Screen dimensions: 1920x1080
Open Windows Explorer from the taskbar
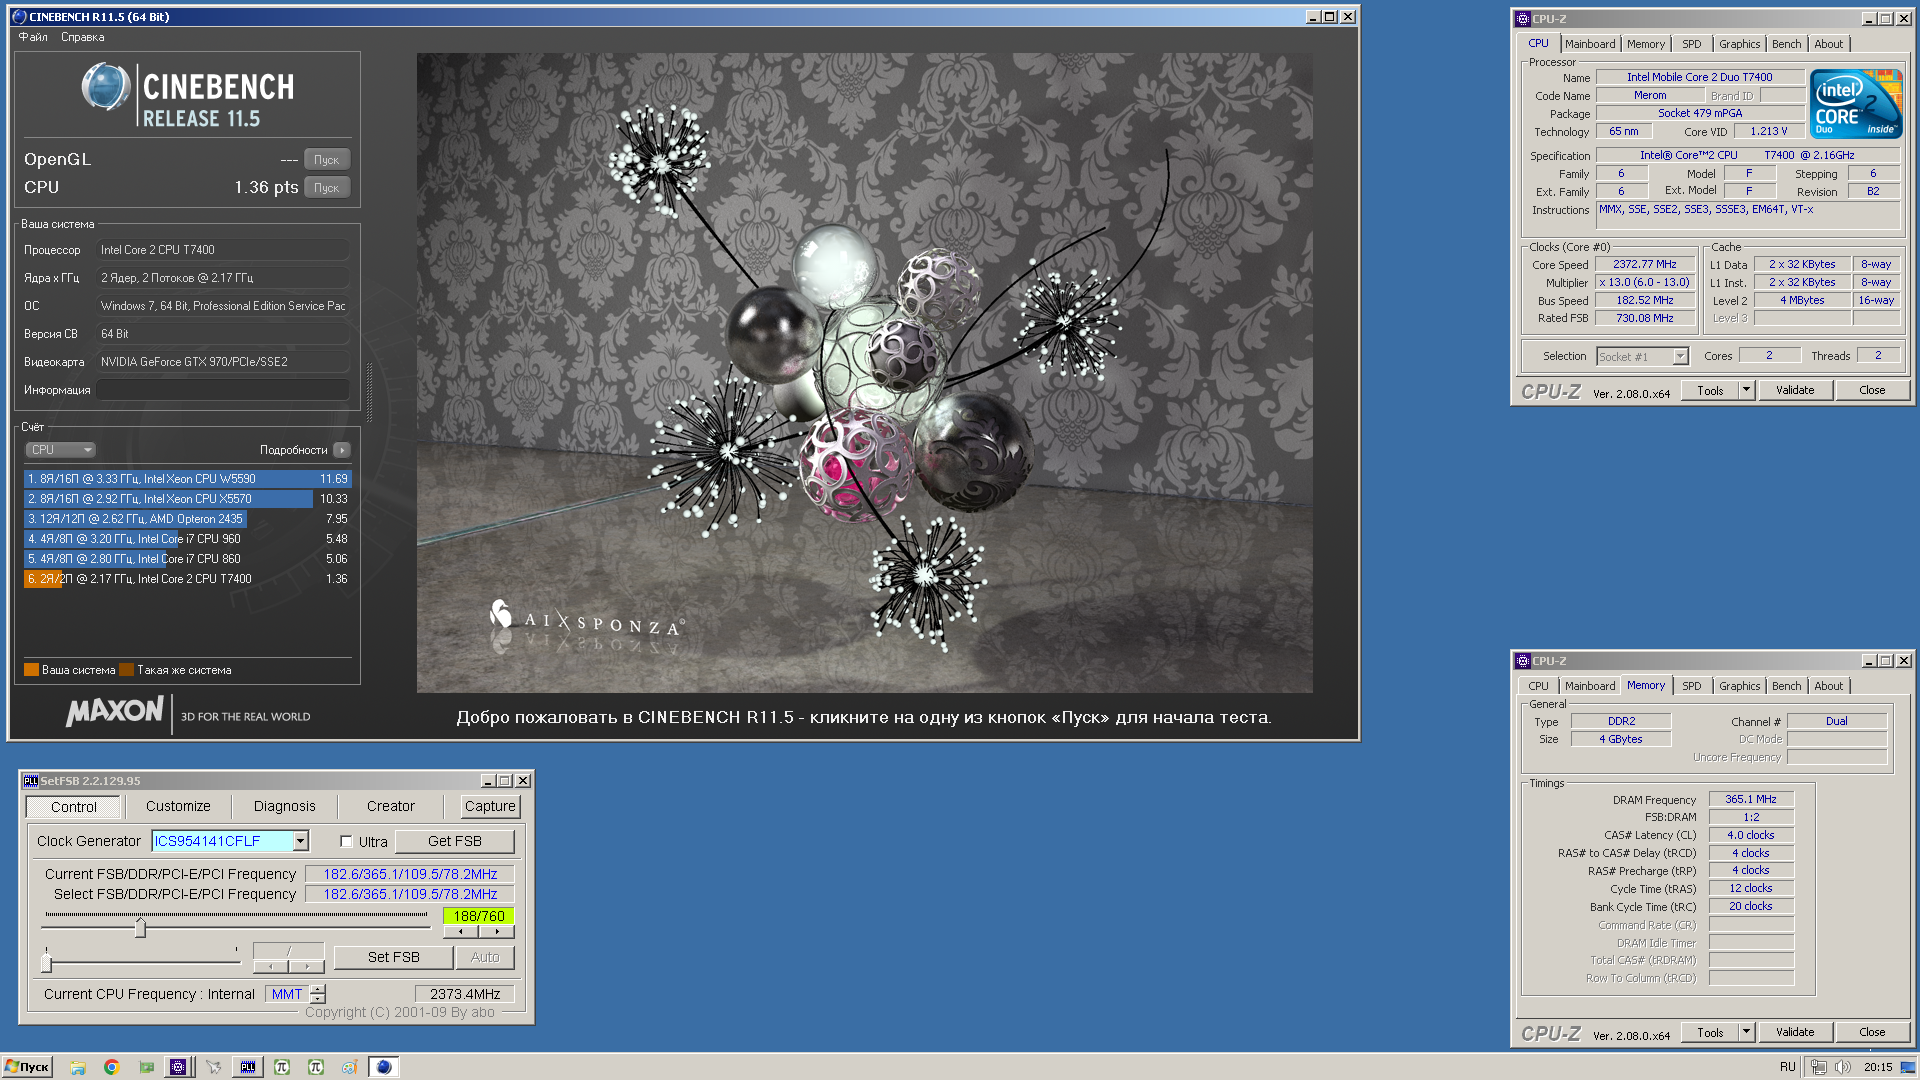click(78, 1067)
